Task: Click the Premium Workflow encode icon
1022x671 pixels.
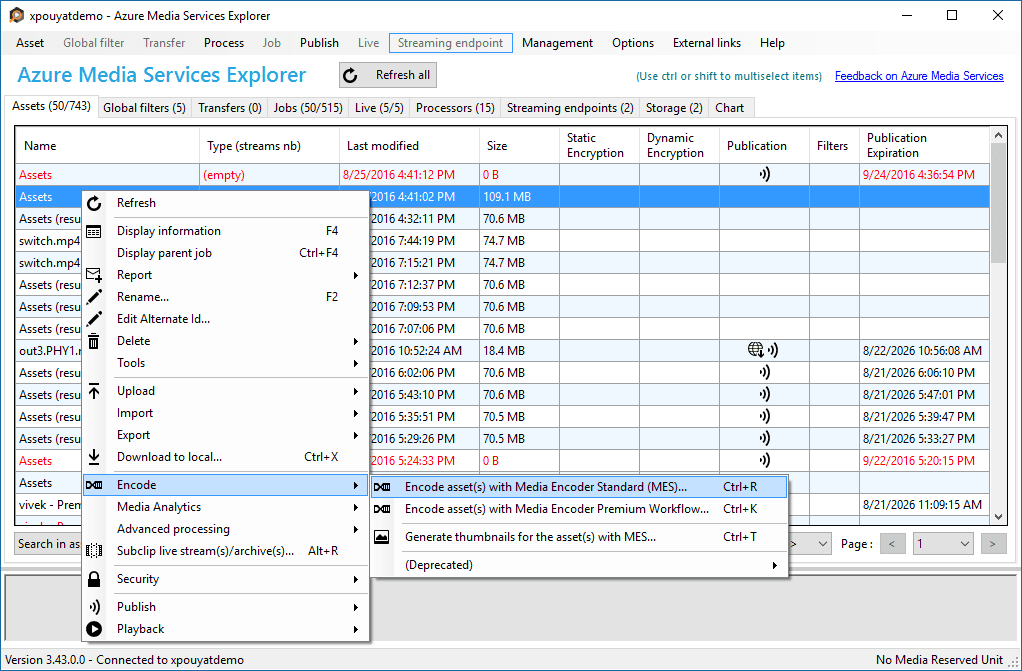Action: pyautogui.click(x=382, y=509)
